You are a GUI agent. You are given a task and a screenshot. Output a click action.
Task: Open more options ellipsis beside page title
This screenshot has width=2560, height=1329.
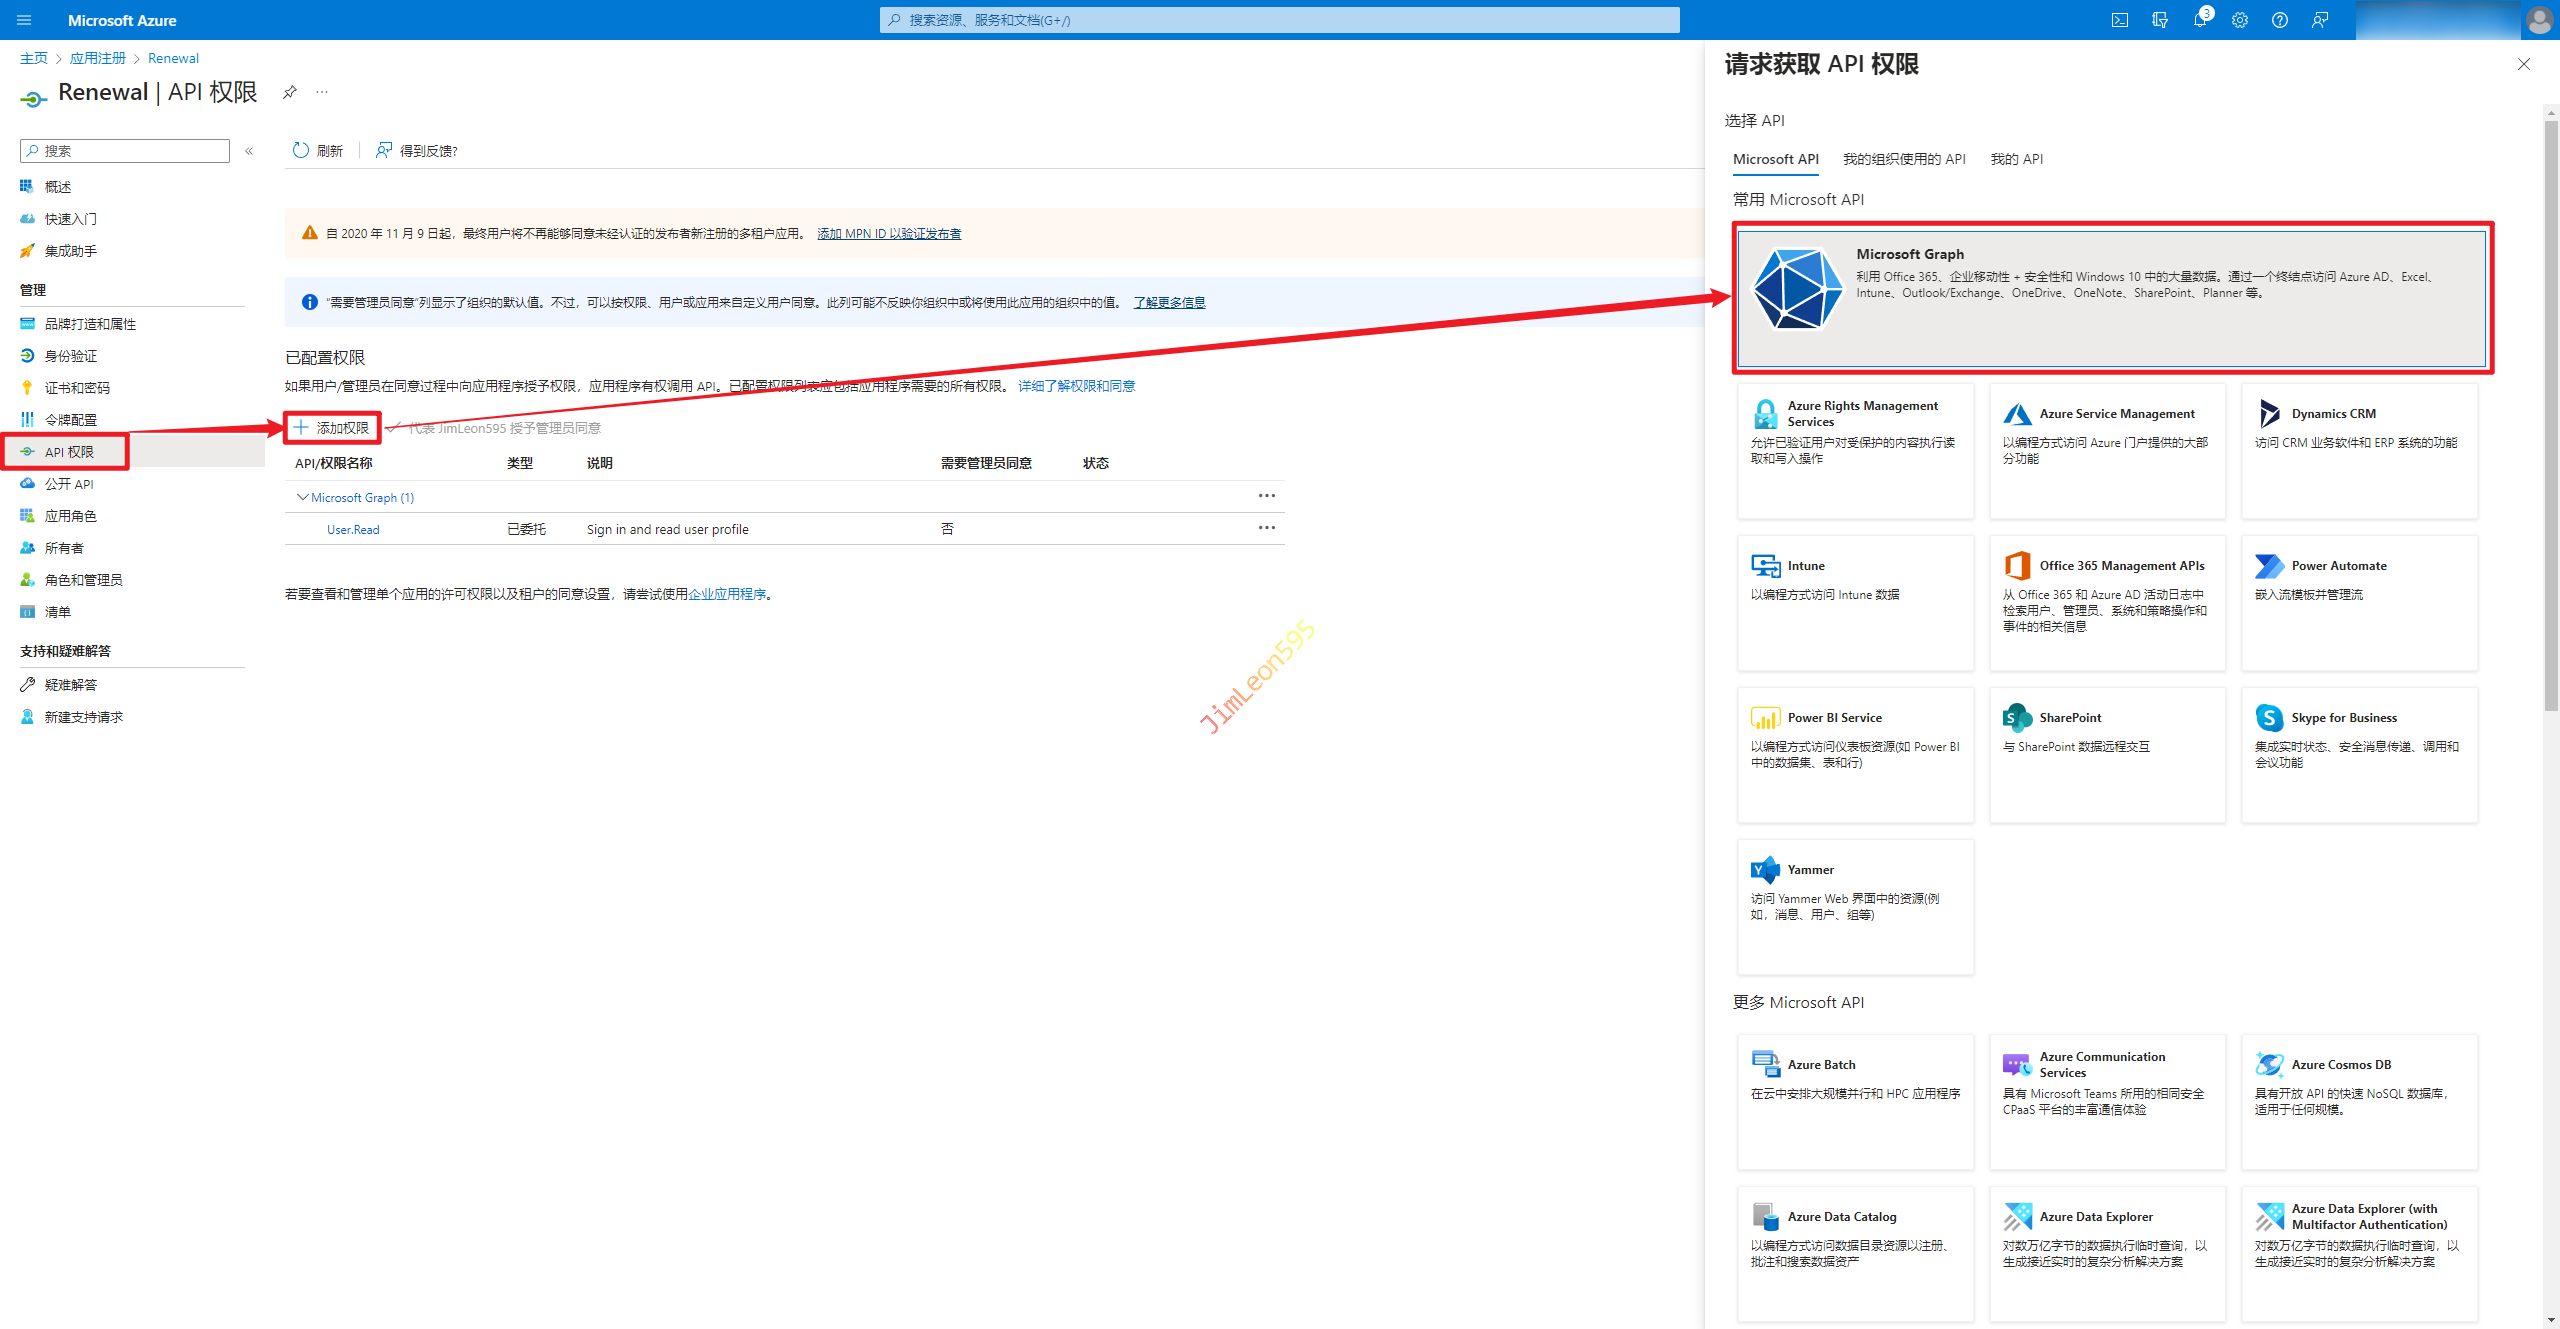click(x=322, y=92)
